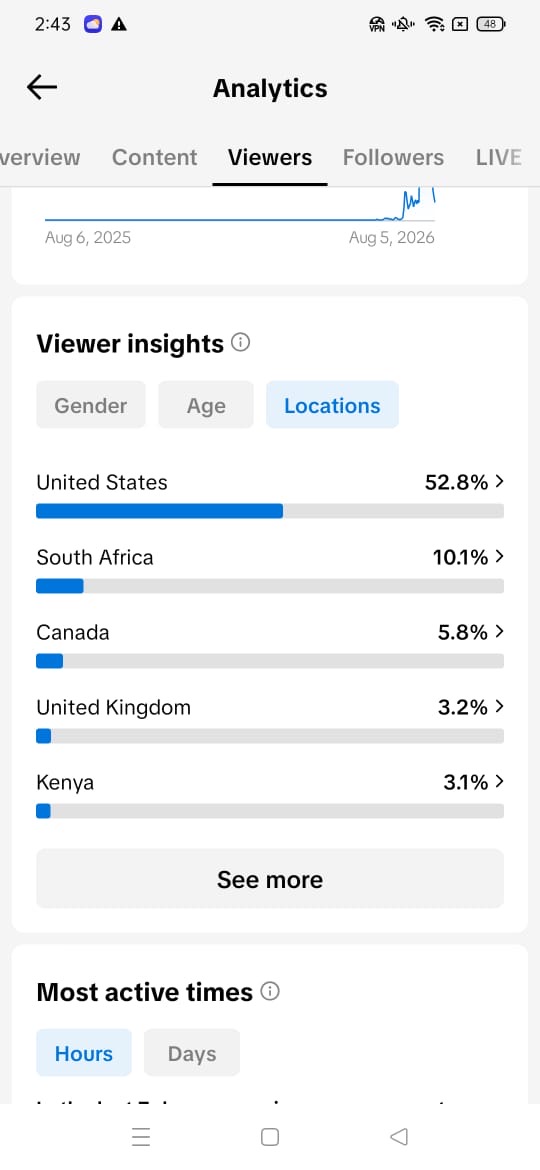Expand South Africa chevron at 10.1%

pos(500,557)
